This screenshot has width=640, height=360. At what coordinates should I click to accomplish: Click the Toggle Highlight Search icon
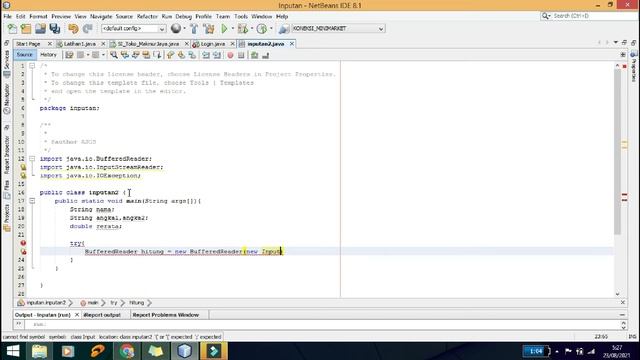pyautogui.click(x=146, y=55)
